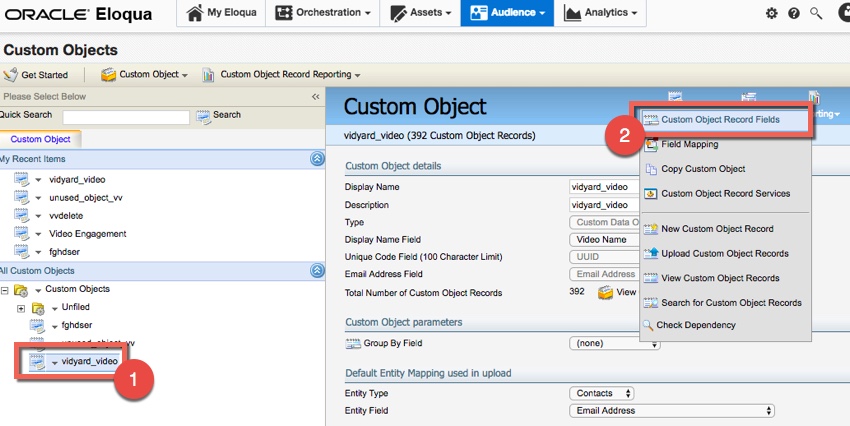The image size is (850, 426).
Task: Collapse the All Custom Objects section
Action: pyautogui.click(x=317, y=270)
